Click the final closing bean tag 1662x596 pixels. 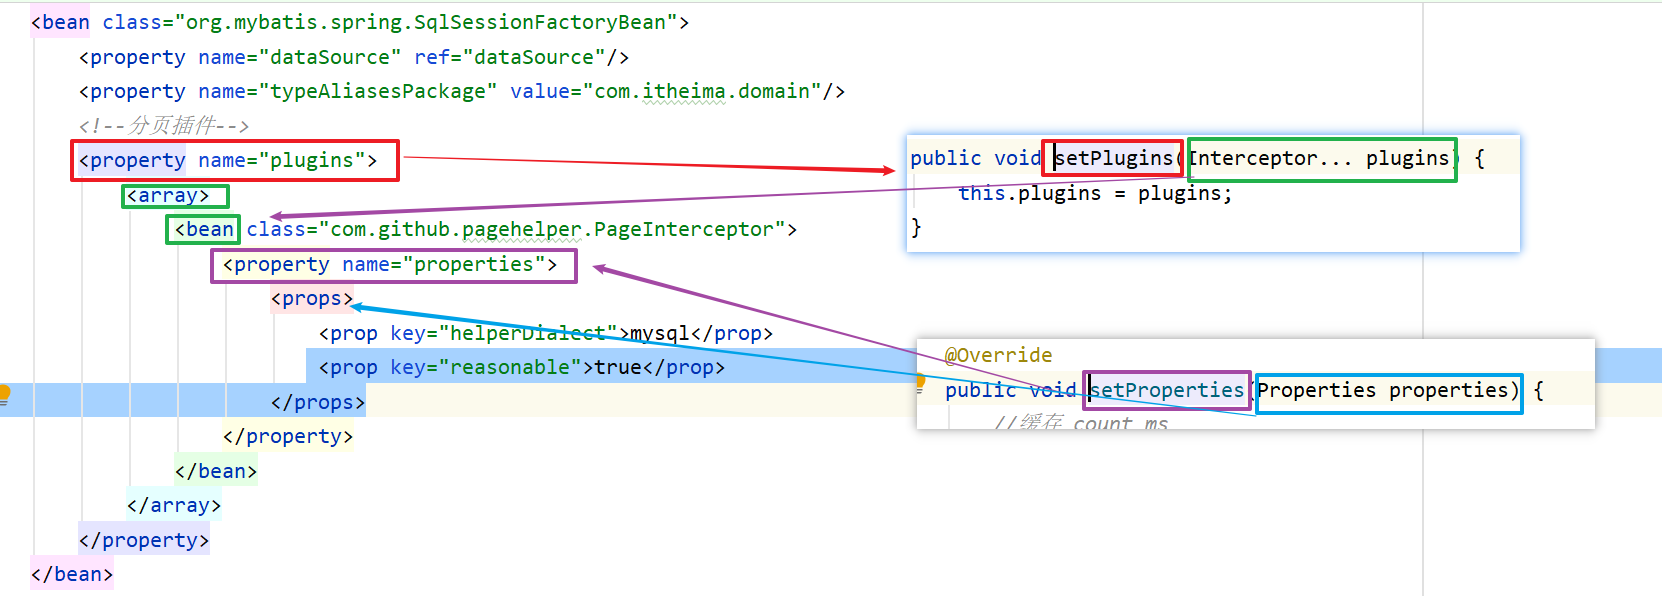tap(72, 574)
